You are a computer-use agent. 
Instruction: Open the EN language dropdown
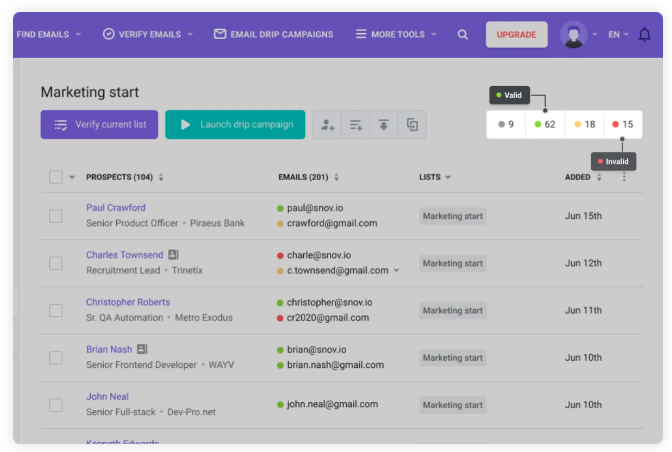pos(618,34)
